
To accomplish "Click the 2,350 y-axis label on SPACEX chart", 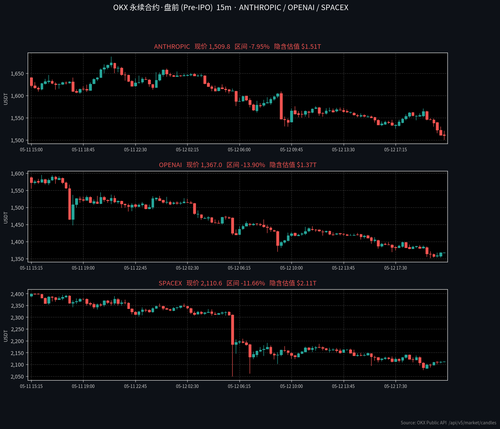I will (x=17, y=306).
